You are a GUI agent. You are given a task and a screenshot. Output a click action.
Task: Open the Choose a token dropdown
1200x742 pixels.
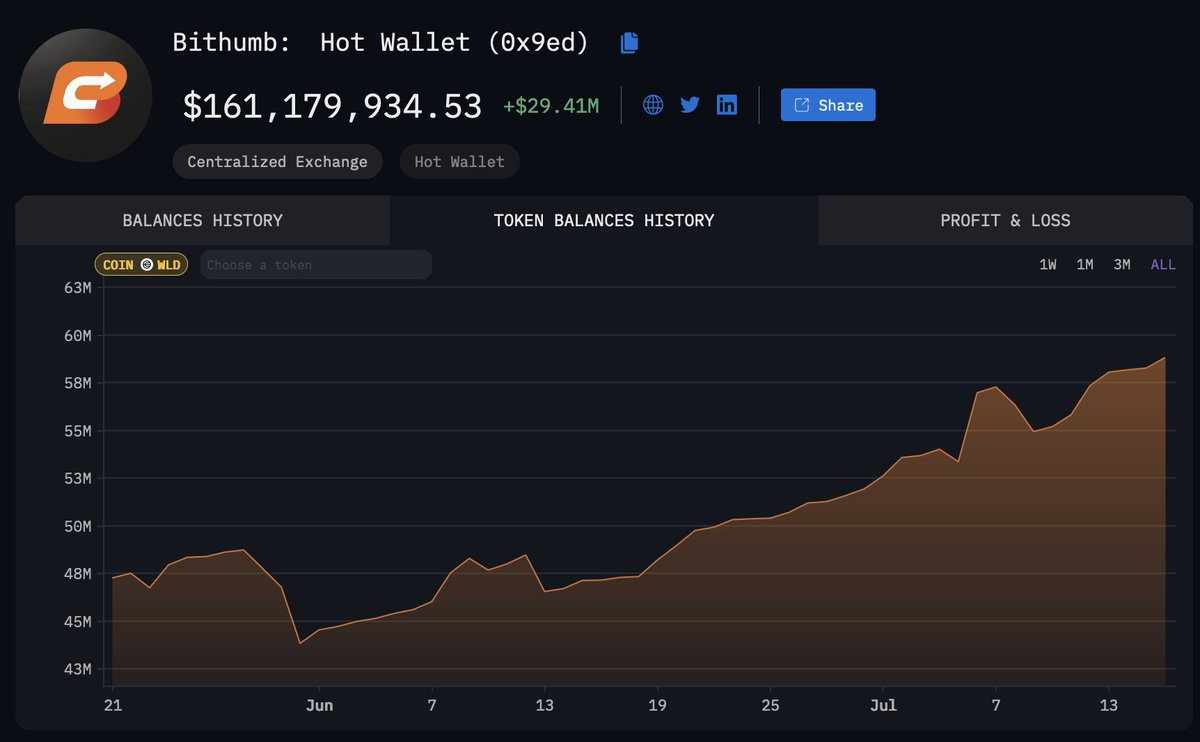coord(315,264)
